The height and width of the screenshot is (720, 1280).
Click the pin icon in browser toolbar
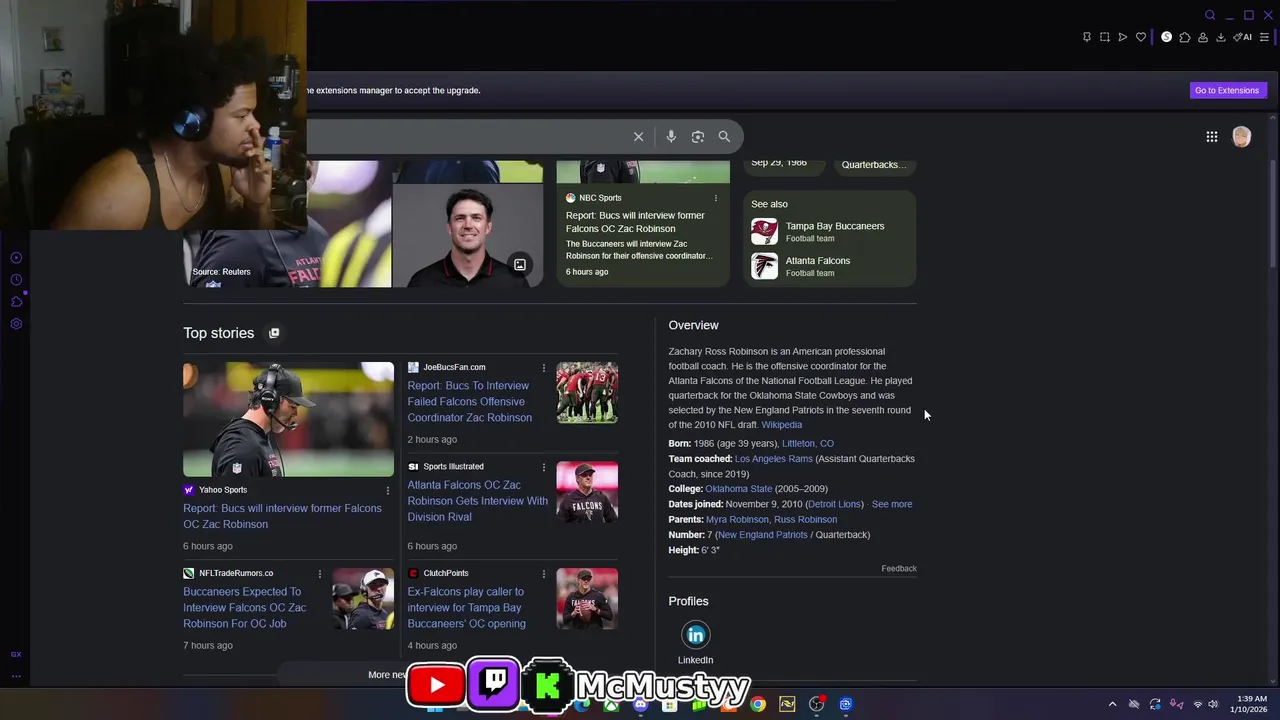point(1087,37)
